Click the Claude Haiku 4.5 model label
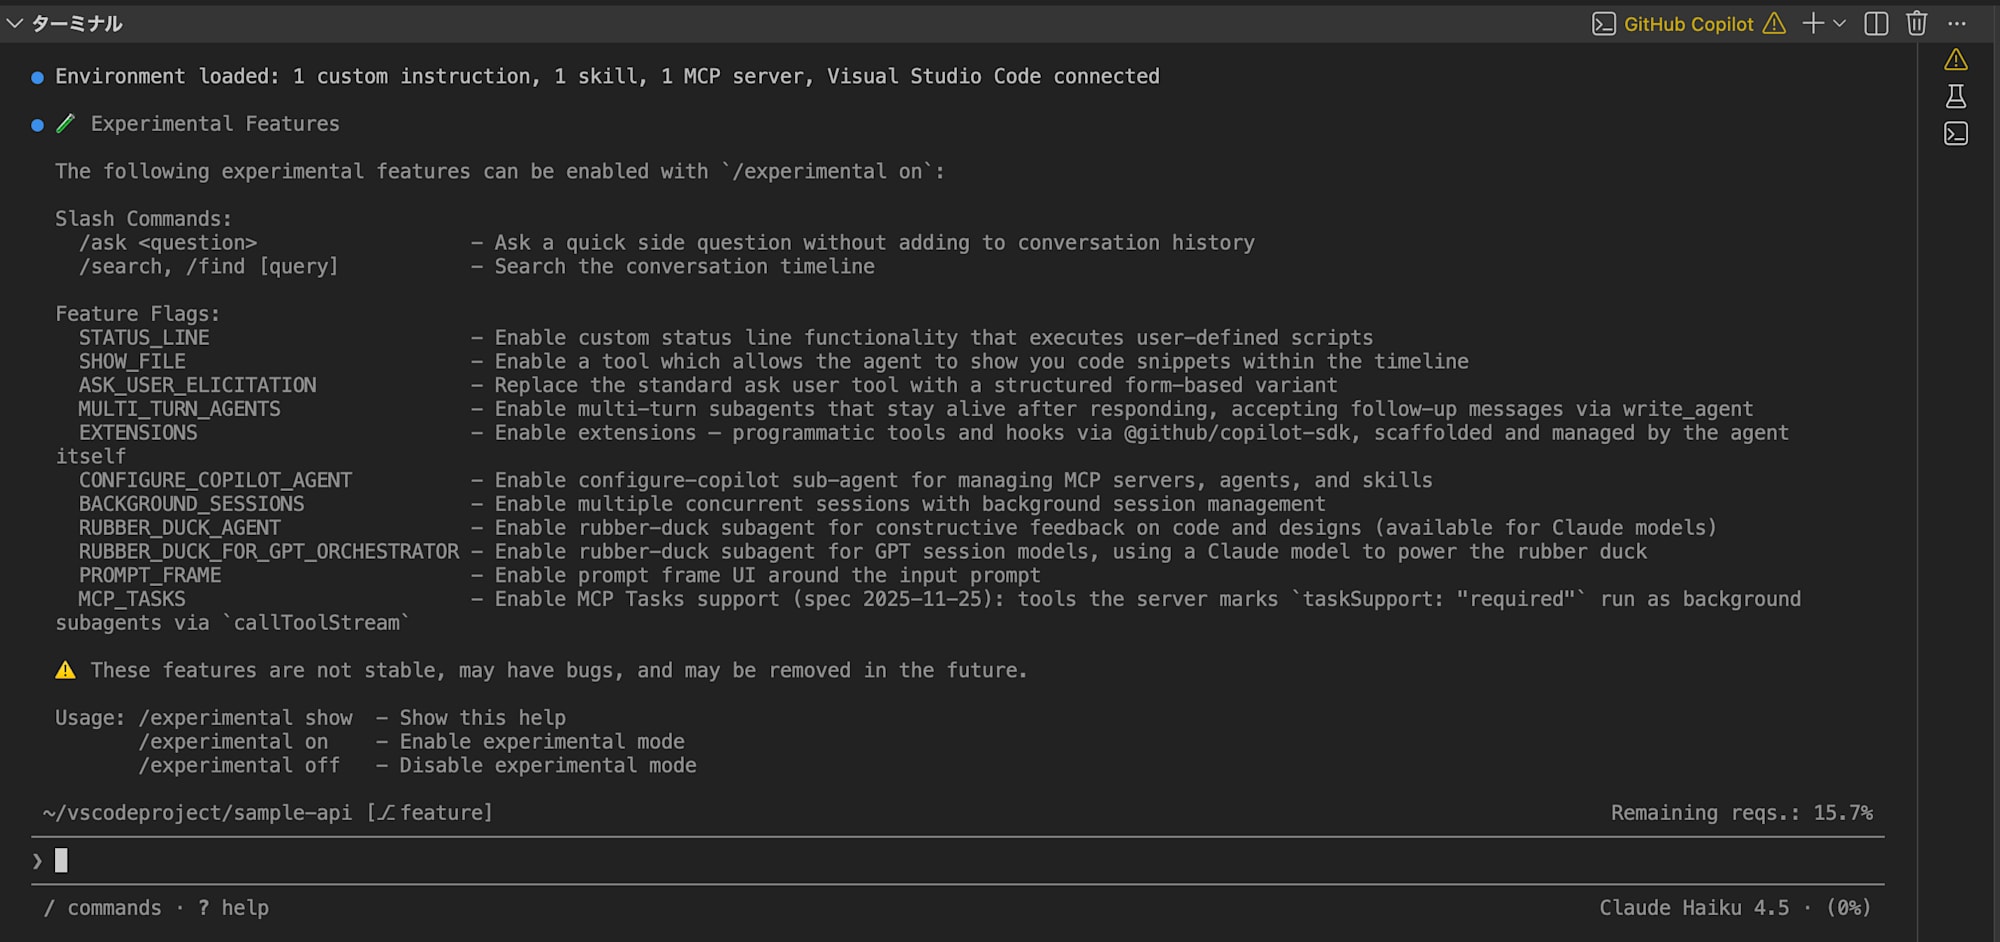Image resolution: width=2000 pixels, height=942 pixels. pyautogui.click(x=1694, y=907)
